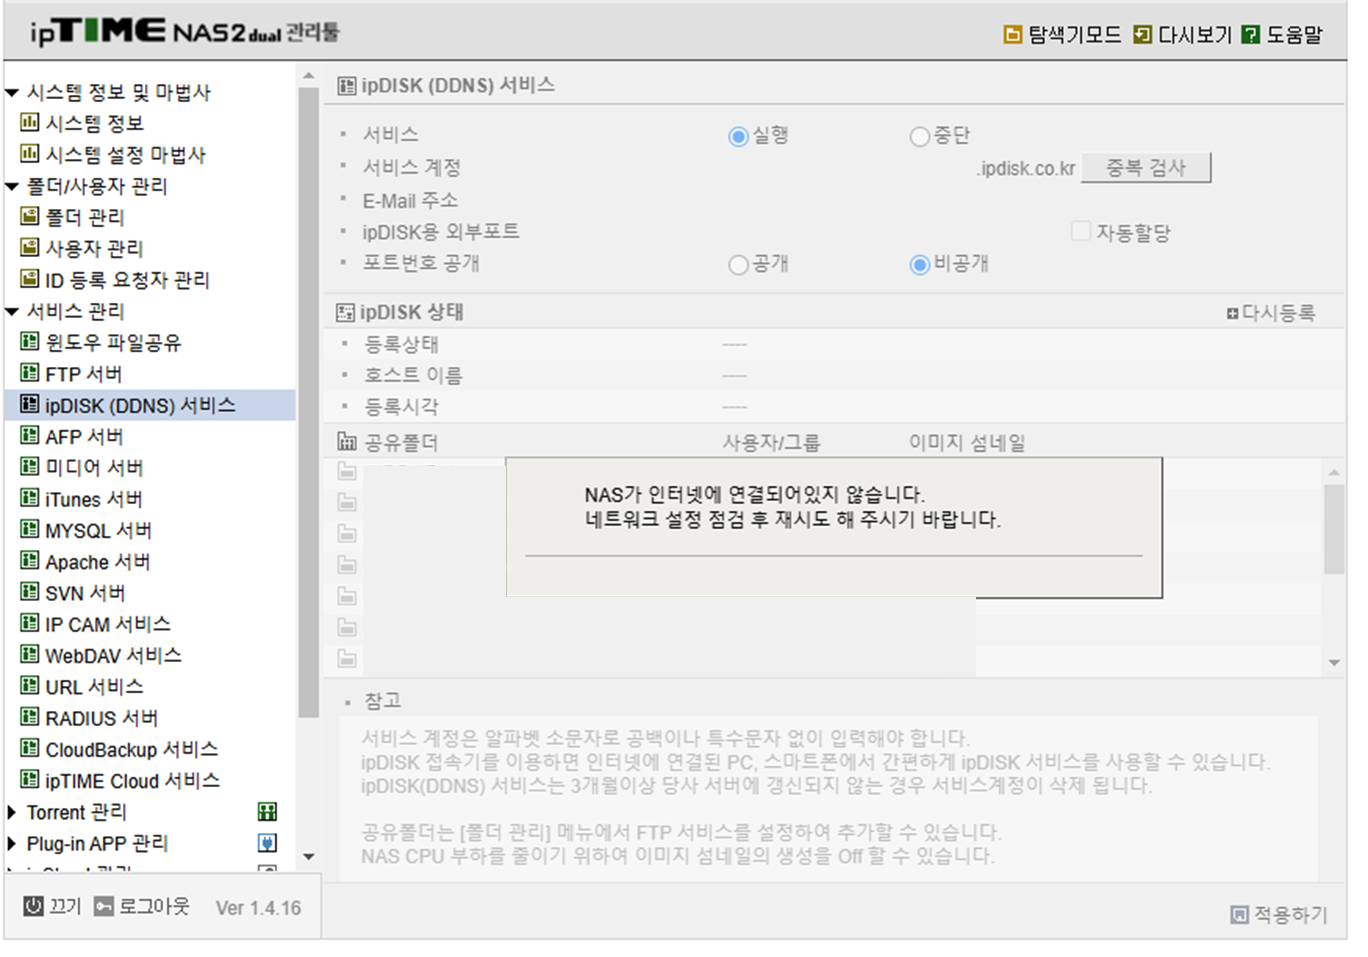Viewport: 1368px width, 957px height.
Task: Collapse the 서비스 관리 section
Action: pyautogui.click(x=12, y=311)
